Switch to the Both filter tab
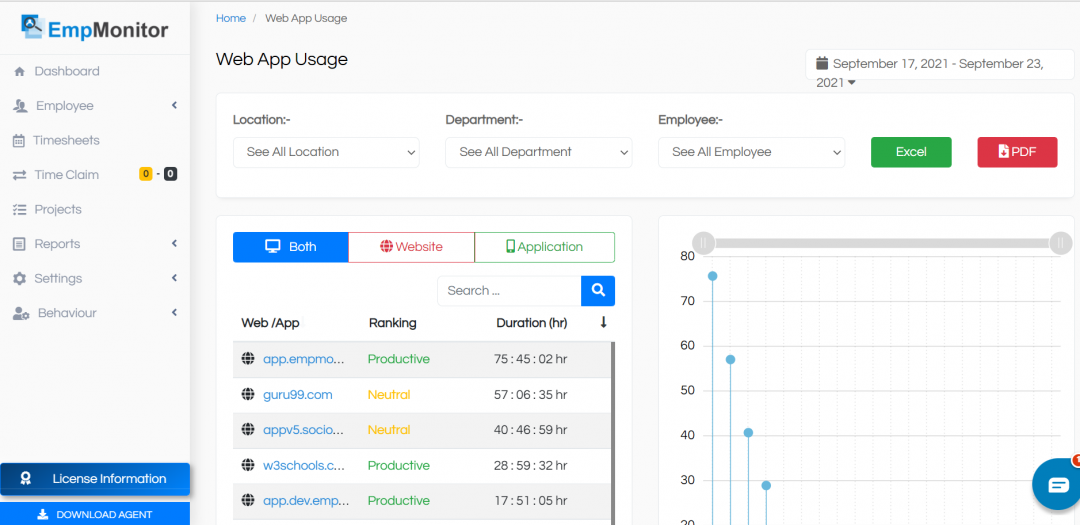Screen dimensions: 1080x525 (x=290, y=247)
